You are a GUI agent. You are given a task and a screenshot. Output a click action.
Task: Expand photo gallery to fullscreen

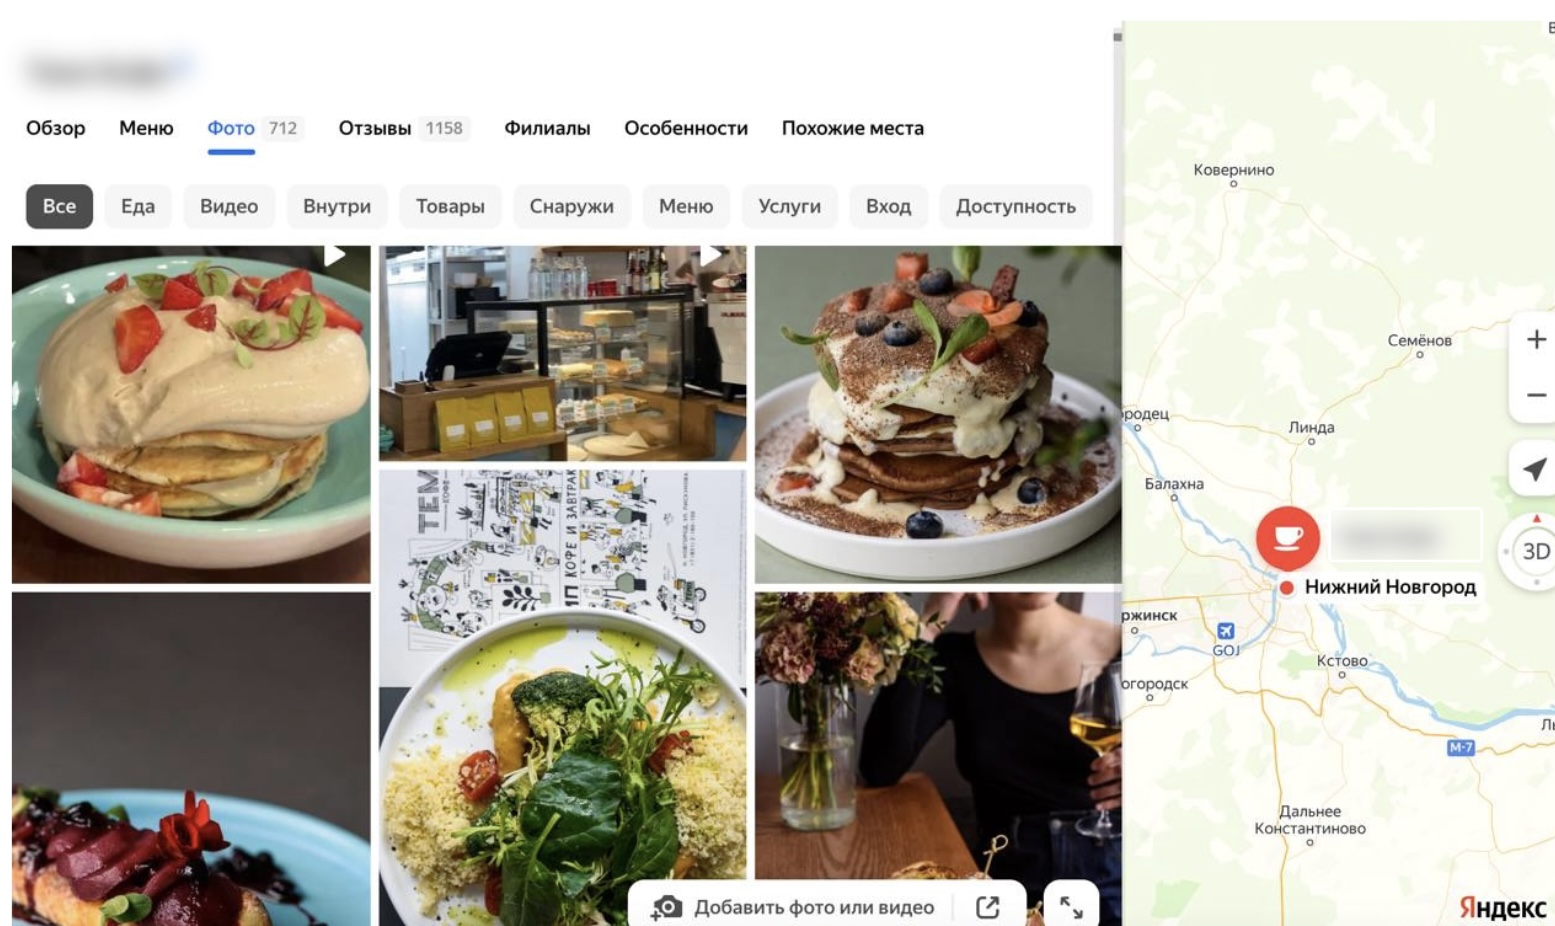tap(1071, 907)
